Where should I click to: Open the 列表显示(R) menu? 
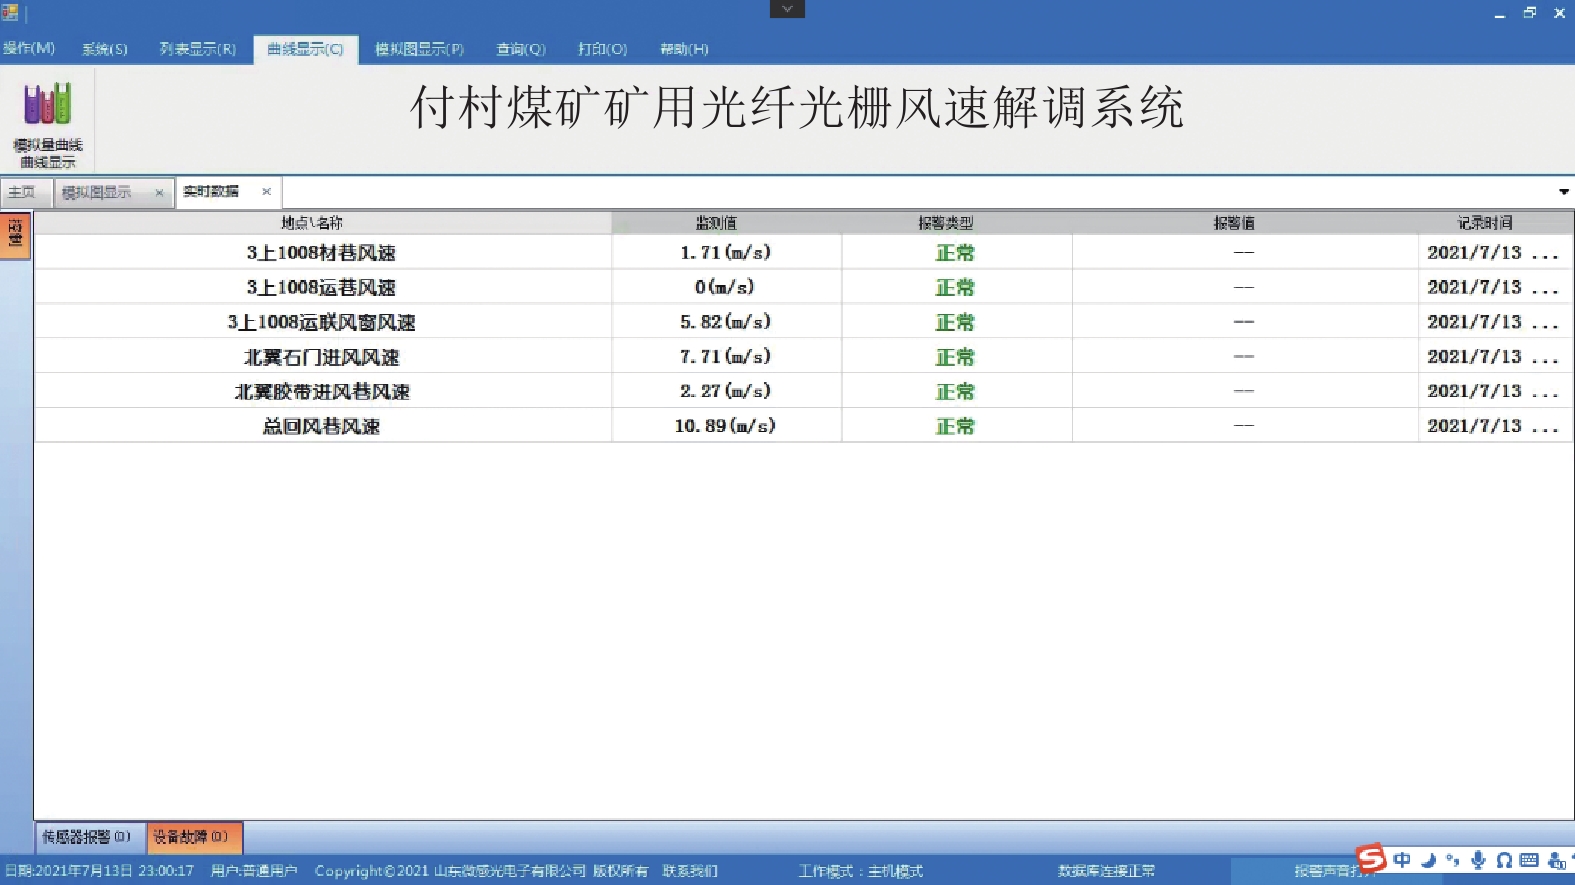click(197, 49)
